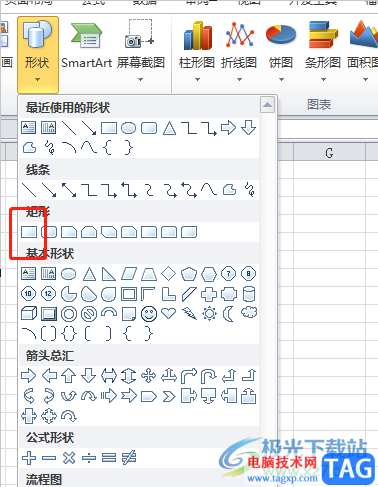378x487 pixels.
Task: Pick cloud shape in 基本形状
Action: 249,313
